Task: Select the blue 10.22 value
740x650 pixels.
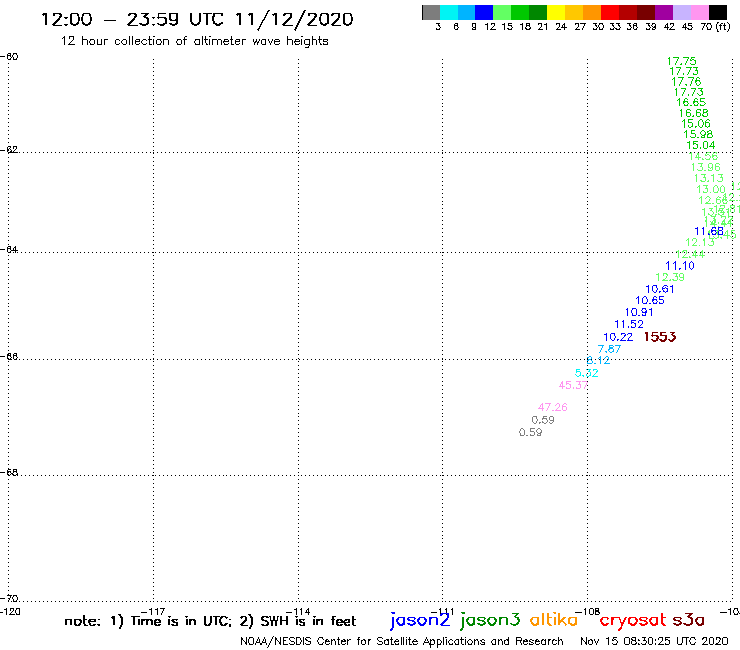Action: [x=618, y=337]
